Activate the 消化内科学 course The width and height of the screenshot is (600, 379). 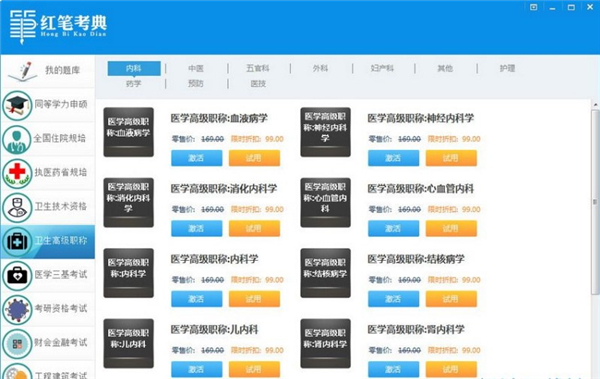point(197,229)
